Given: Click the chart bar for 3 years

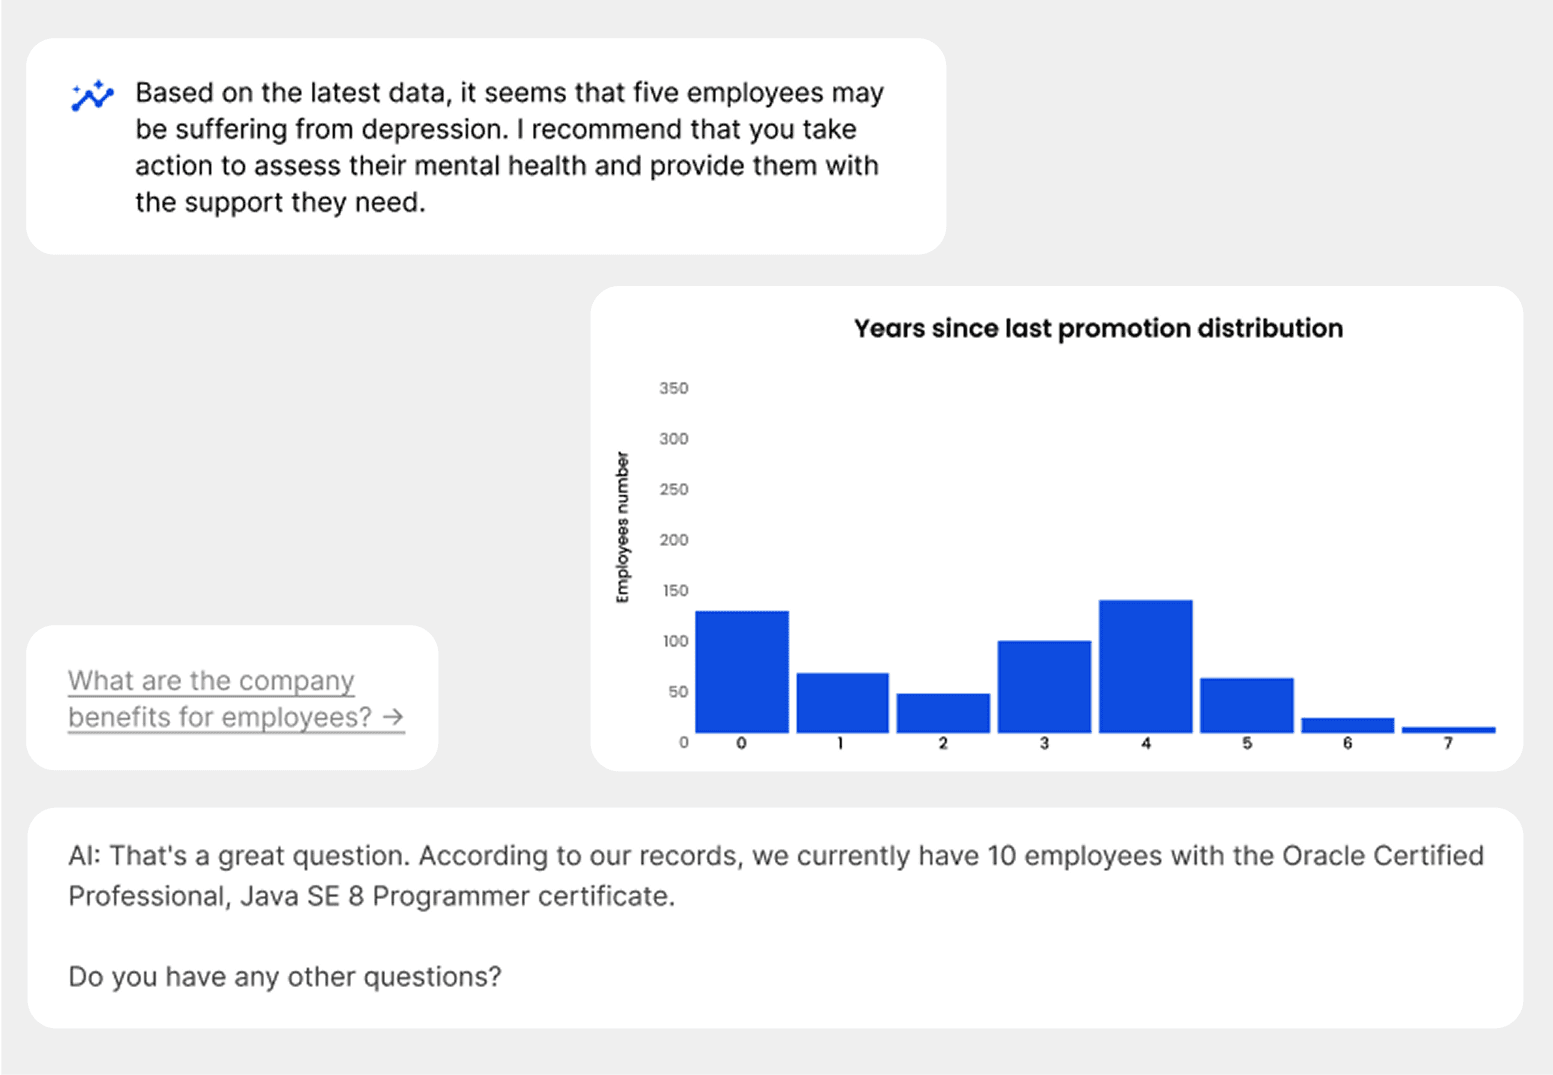Looking at the screenshot, I should point(1044,687).
